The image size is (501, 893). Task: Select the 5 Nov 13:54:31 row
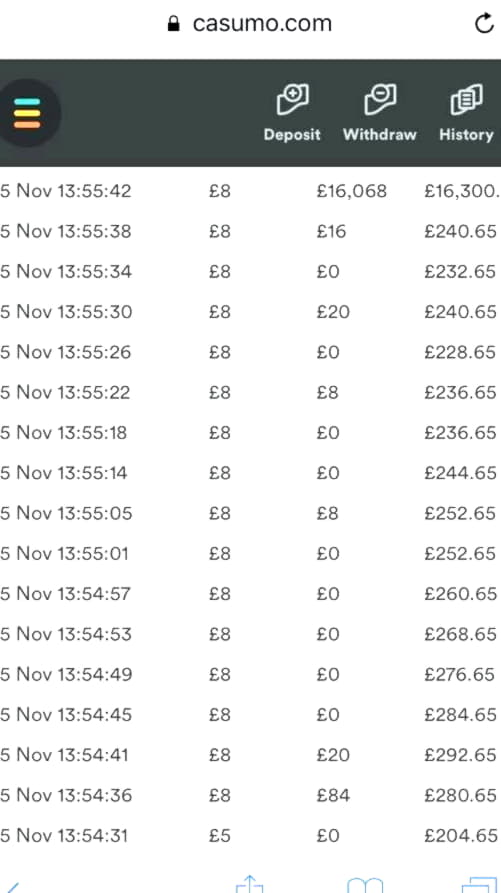(x=250, y=835)
